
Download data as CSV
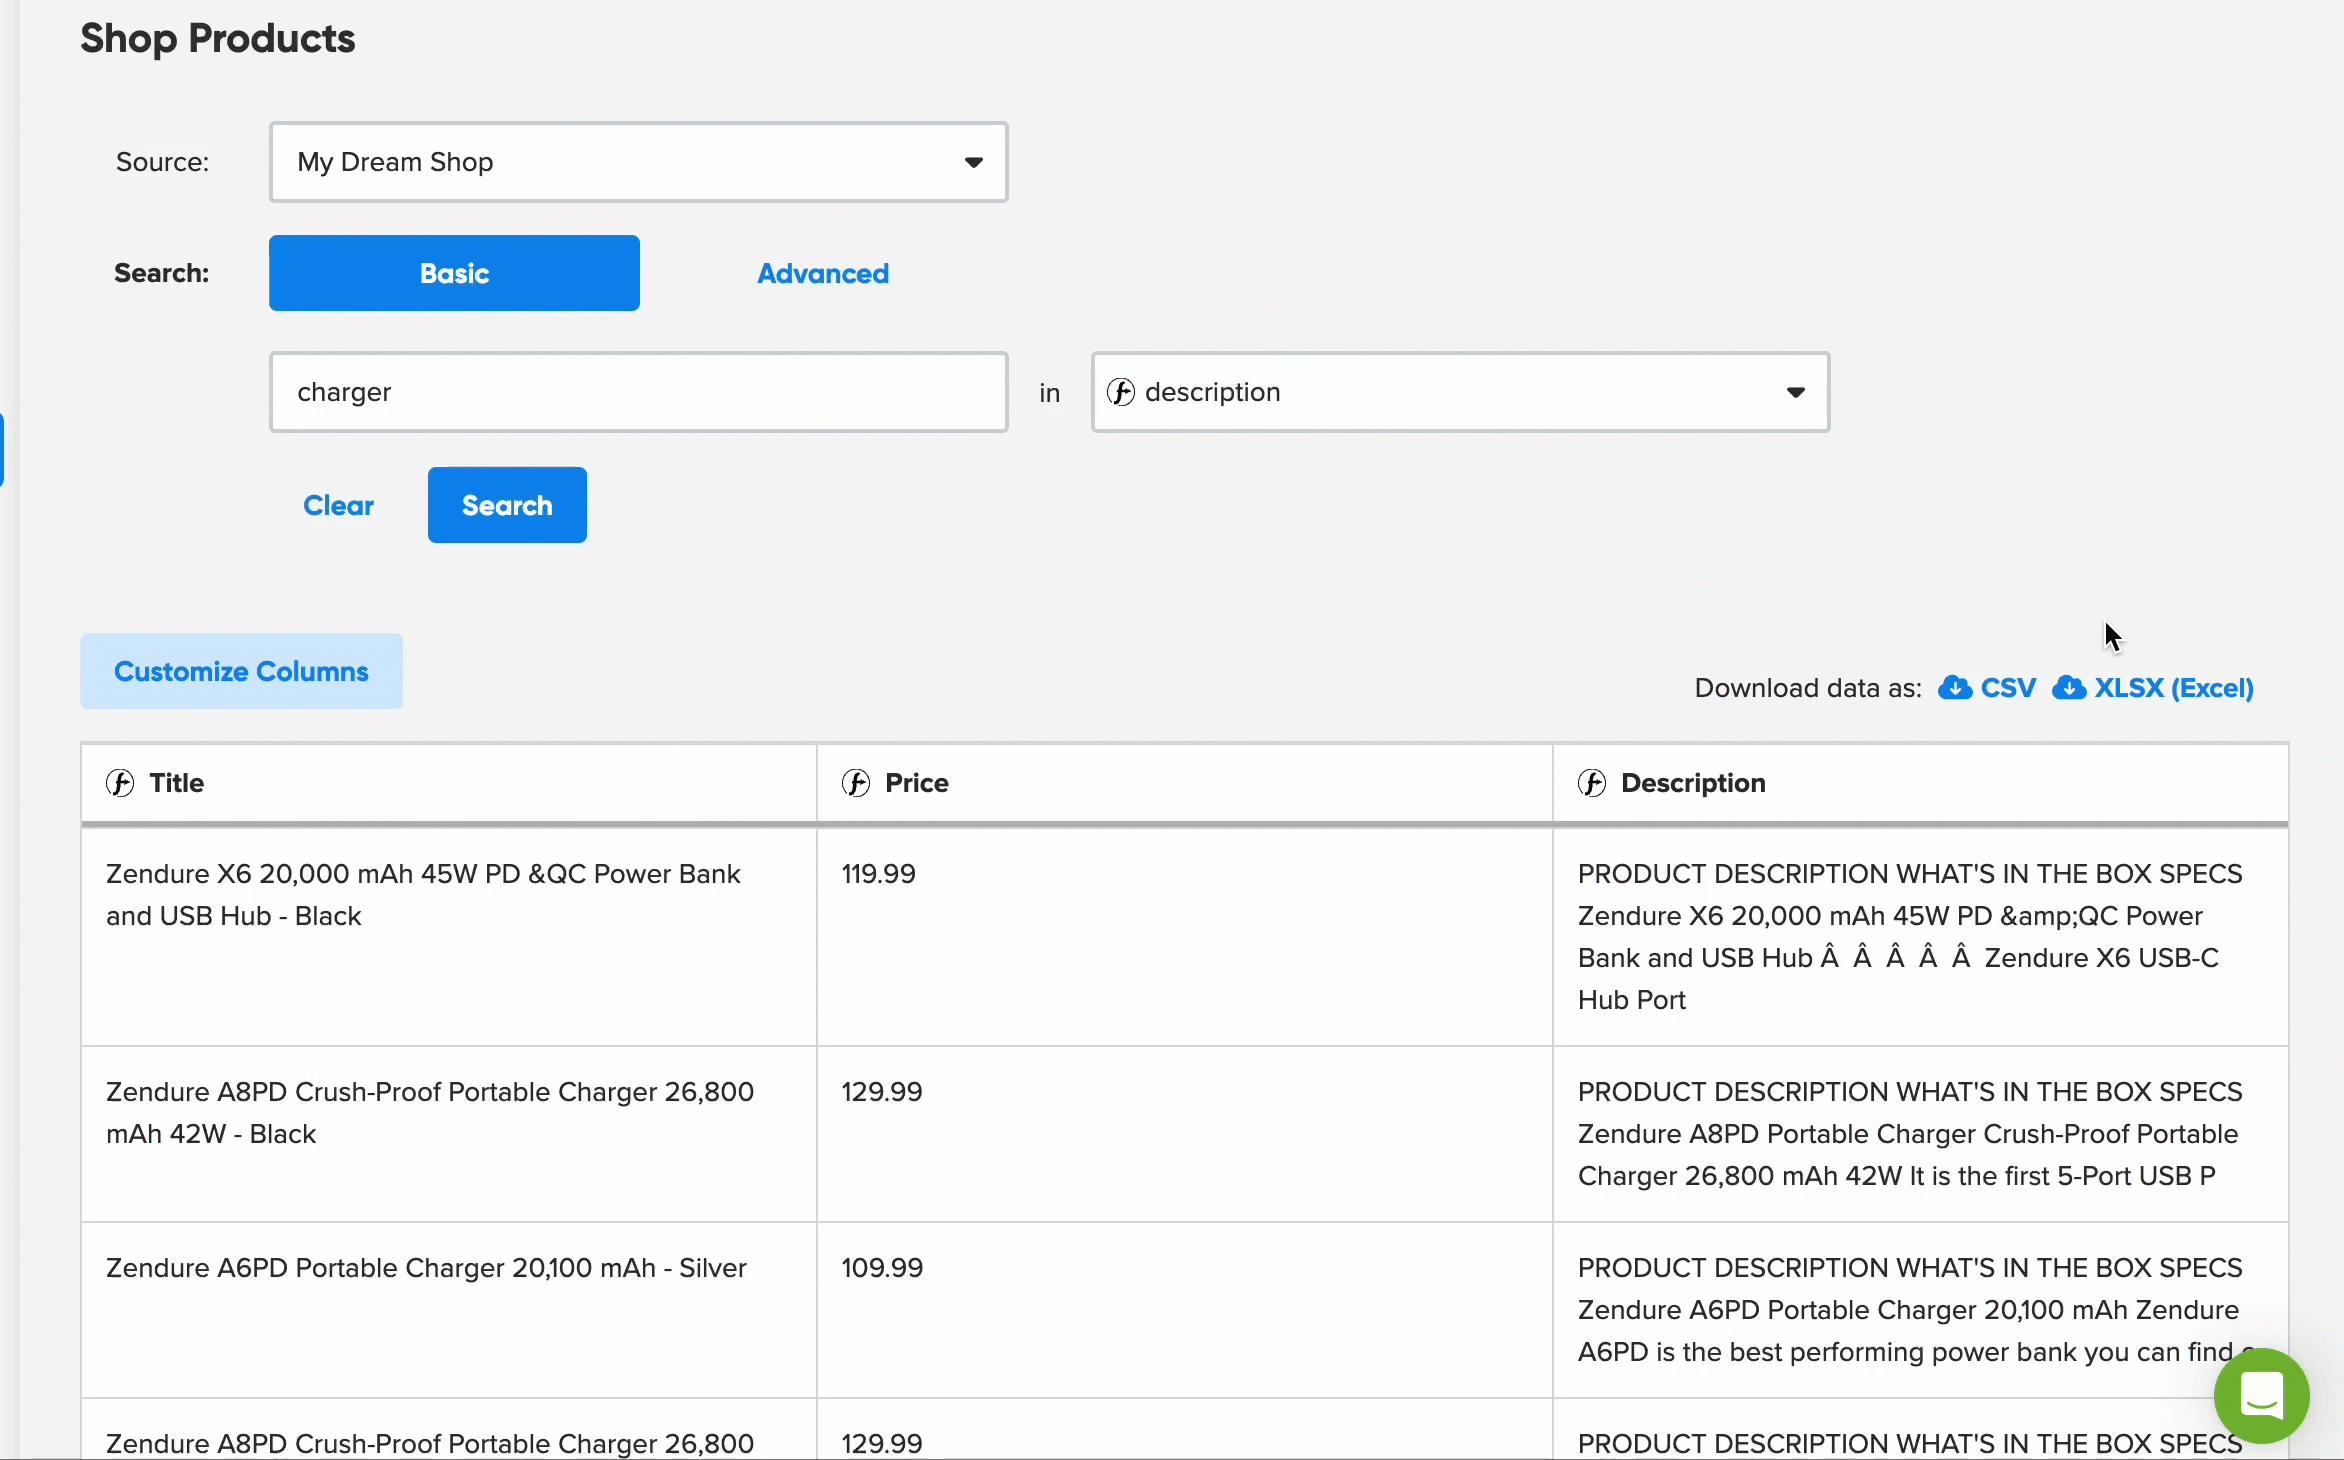[1987, 688]
